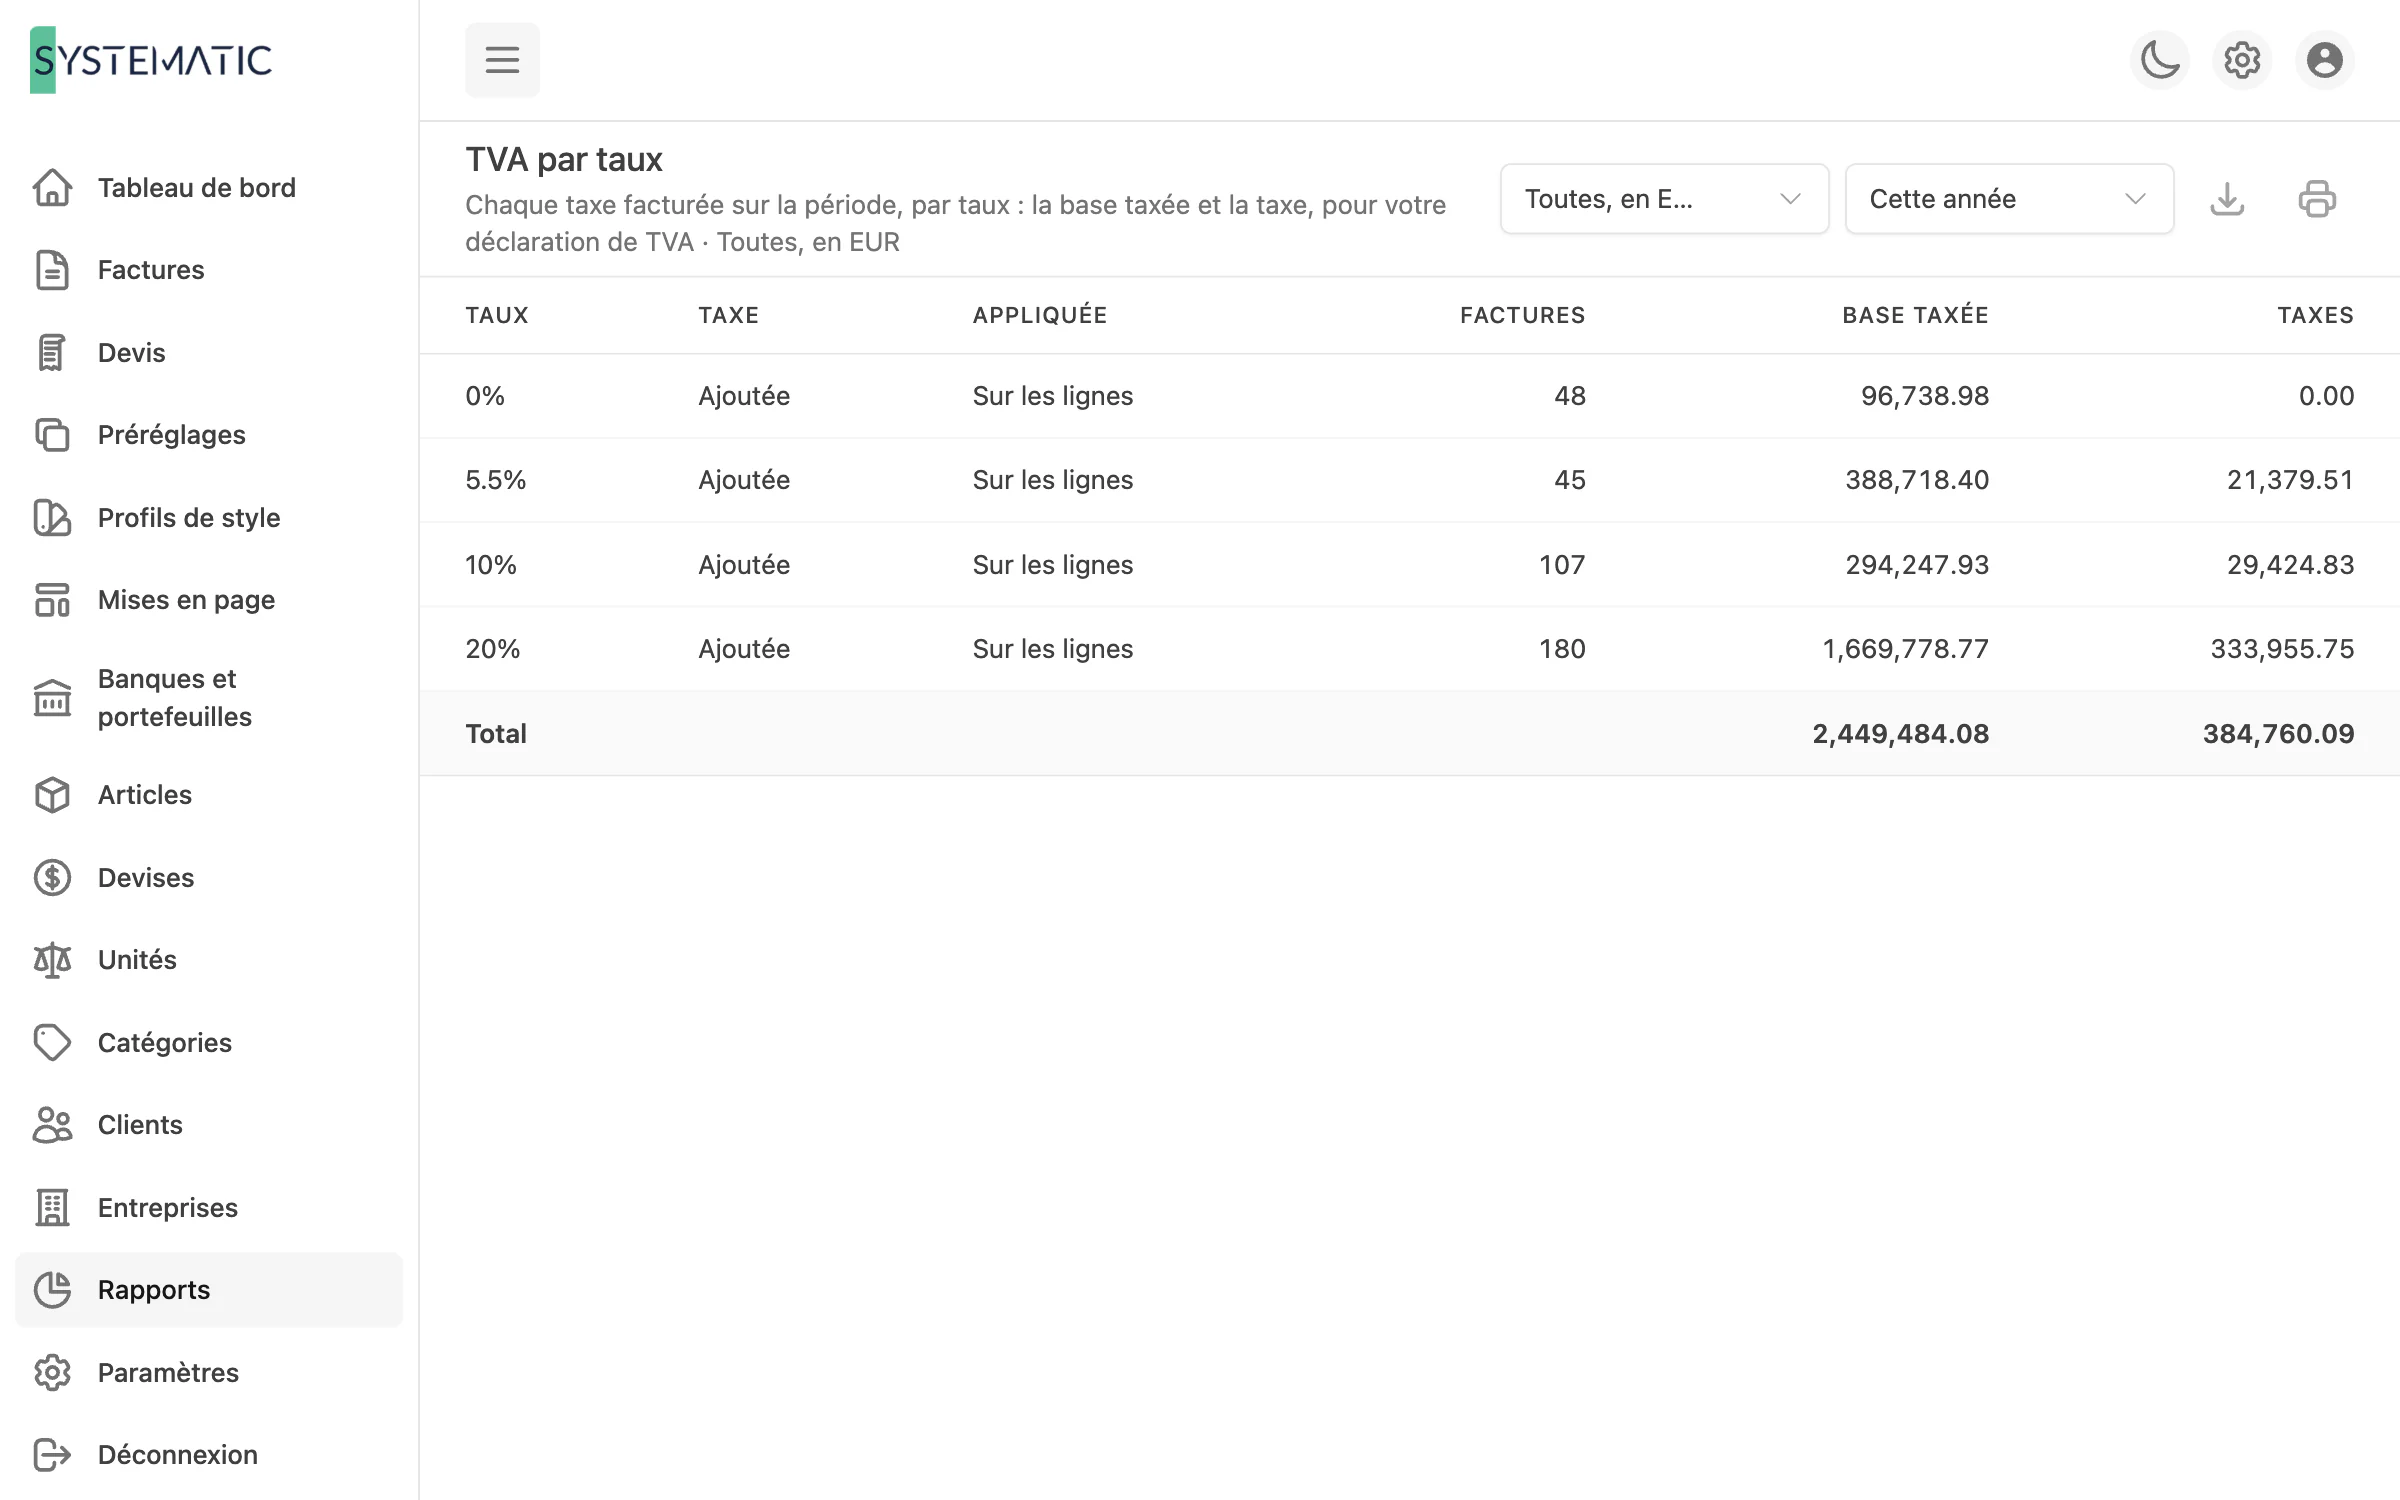The image size is (2400, 1500).
Task: Click base taxée value 1,669,778.77
Action: point(1905,649)
